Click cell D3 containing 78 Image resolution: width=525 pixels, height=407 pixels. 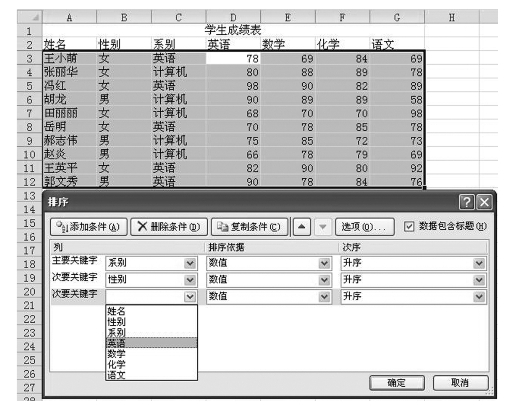233,59
